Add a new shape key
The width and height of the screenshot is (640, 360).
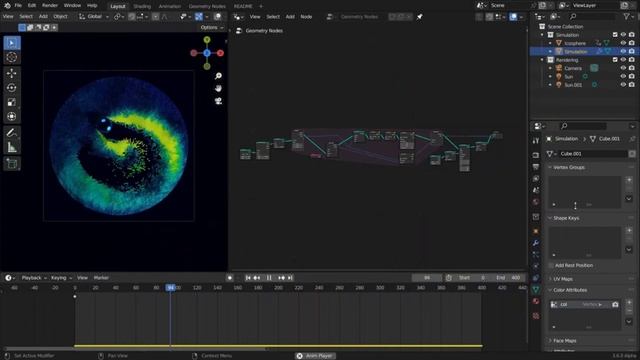pos(629,231)
